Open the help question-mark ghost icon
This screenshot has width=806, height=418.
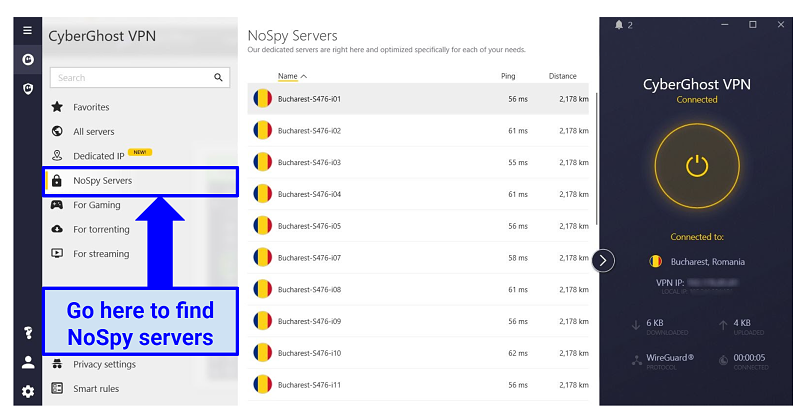tap(28, 333)
